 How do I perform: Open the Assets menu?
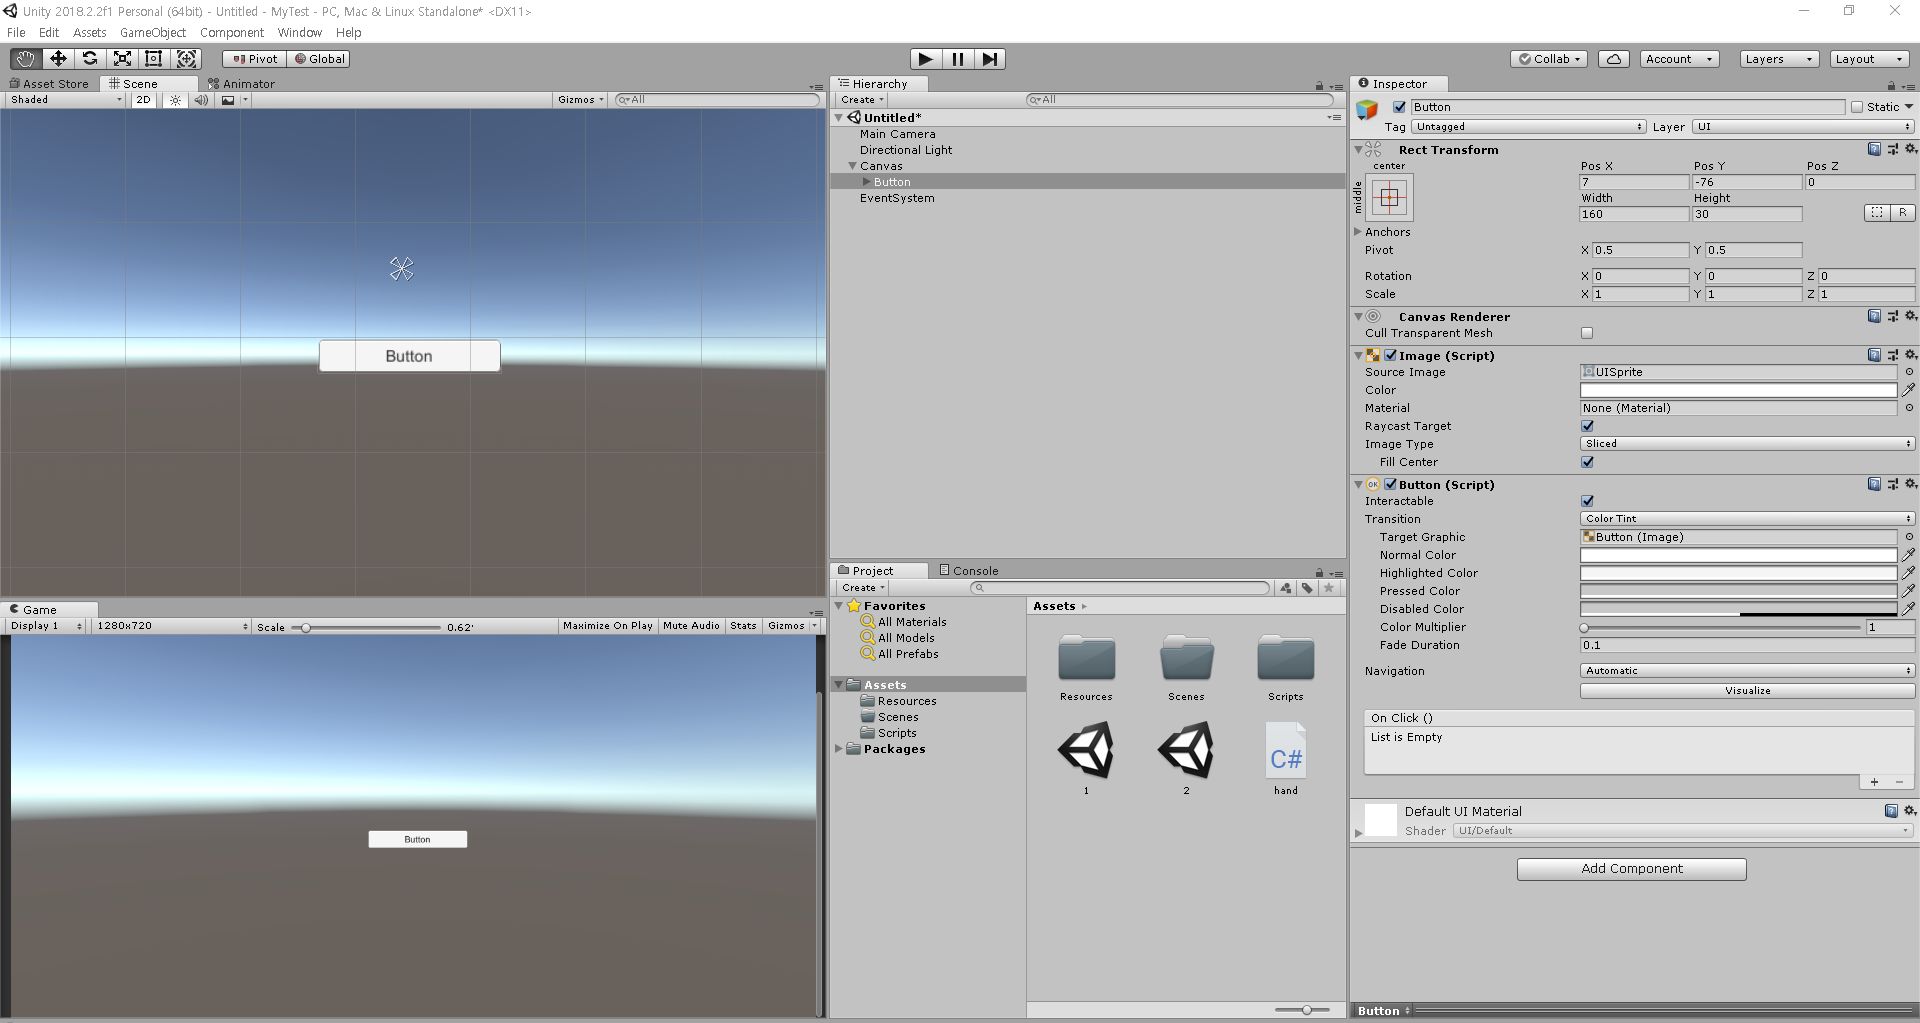coord(90,32)
